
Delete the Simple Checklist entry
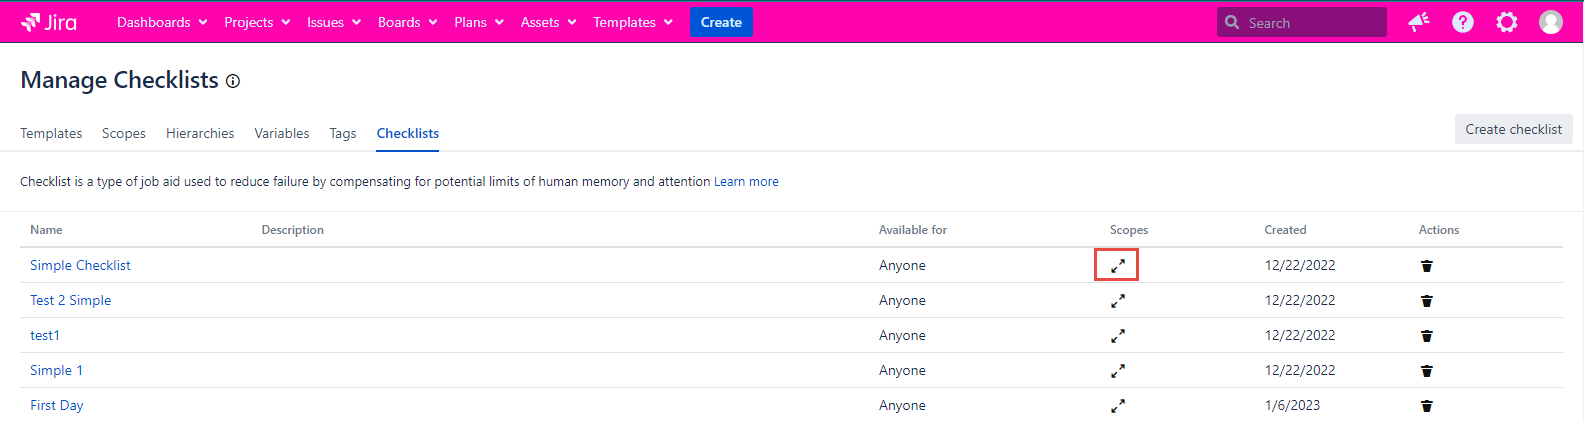pos(1426,266)
